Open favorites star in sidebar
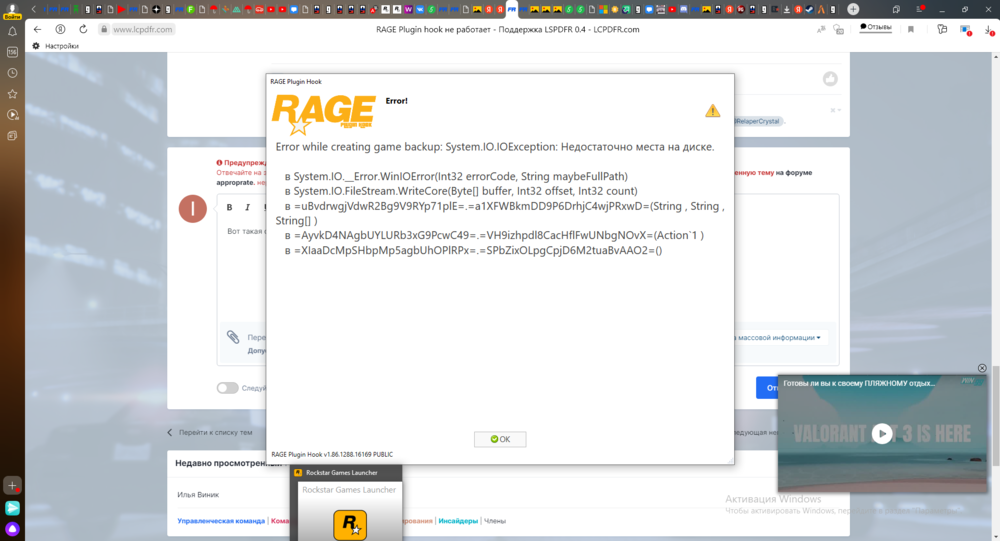Viewport: 1000px width, 541px height. (12, 94)
